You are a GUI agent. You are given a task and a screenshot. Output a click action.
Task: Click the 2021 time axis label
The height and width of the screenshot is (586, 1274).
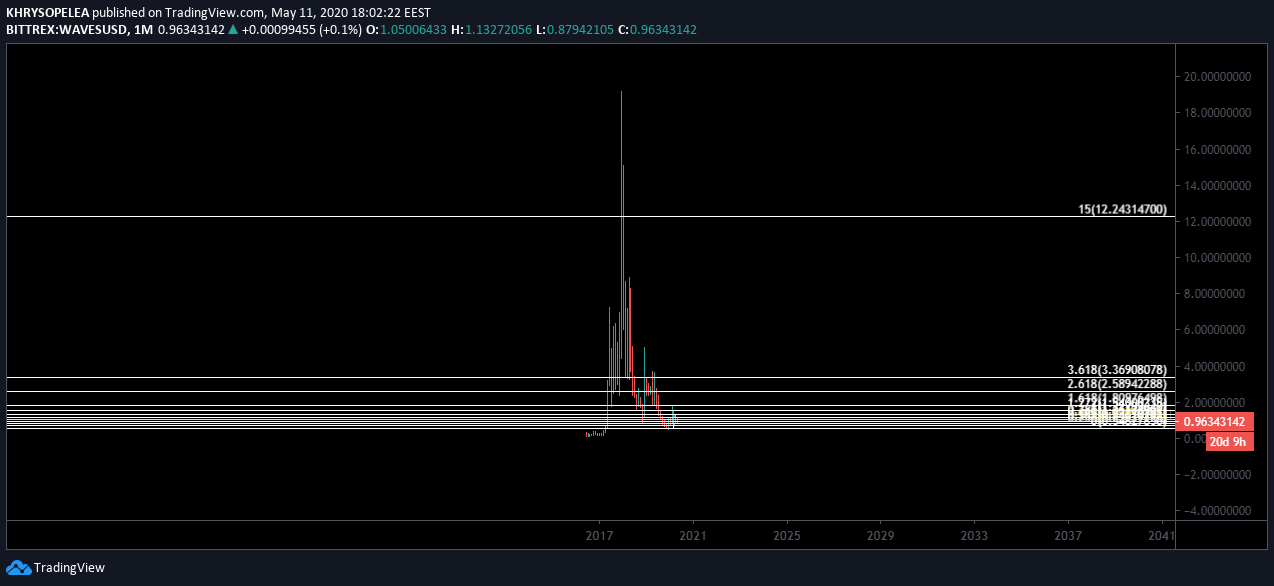point(693,536)
